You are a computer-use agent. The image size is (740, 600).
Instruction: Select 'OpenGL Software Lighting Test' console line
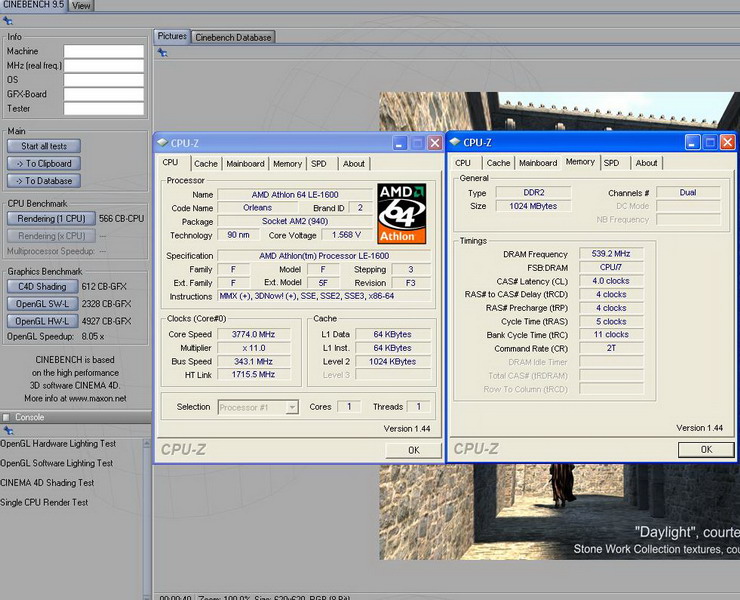[57, 463]
